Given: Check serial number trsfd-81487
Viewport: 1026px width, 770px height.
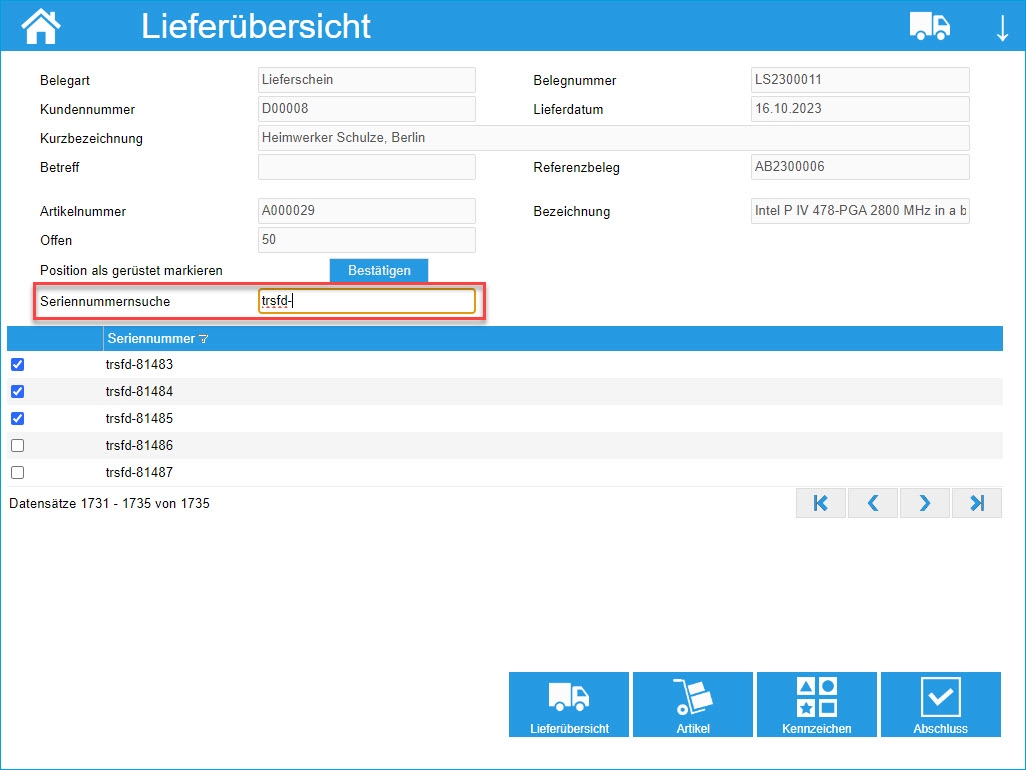Looking at the screenshot, I should tap(17, 472).
